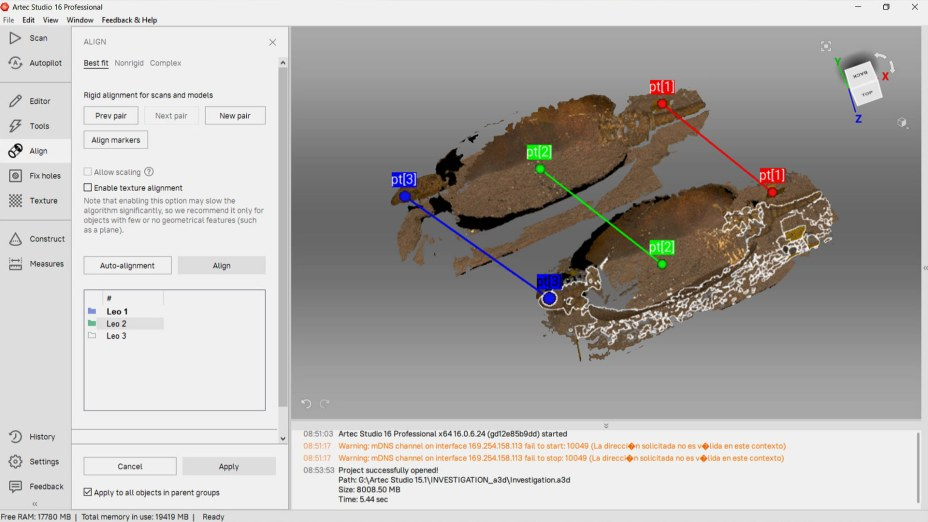
Task: Click the undo arrow in the 3D viewport
Action: (x=307, y=404)
